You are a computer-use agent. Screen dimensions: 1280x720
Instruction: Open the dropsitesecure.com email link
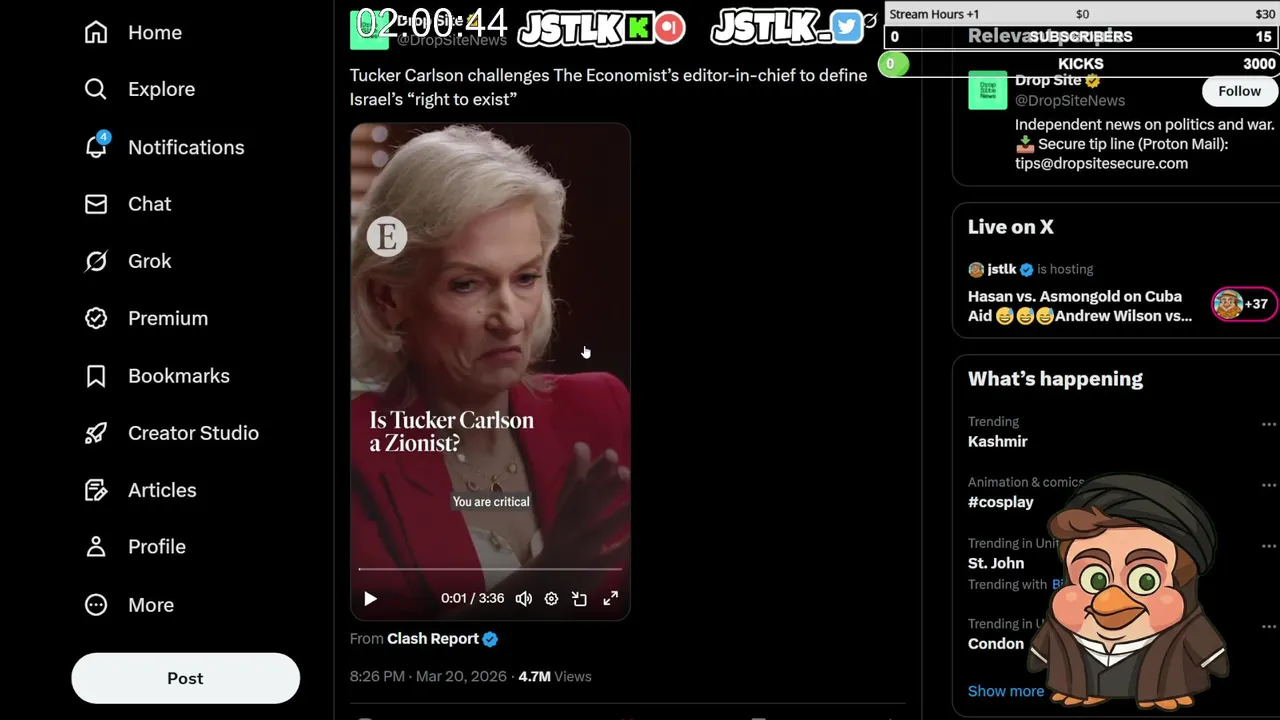pos(1101,164)
